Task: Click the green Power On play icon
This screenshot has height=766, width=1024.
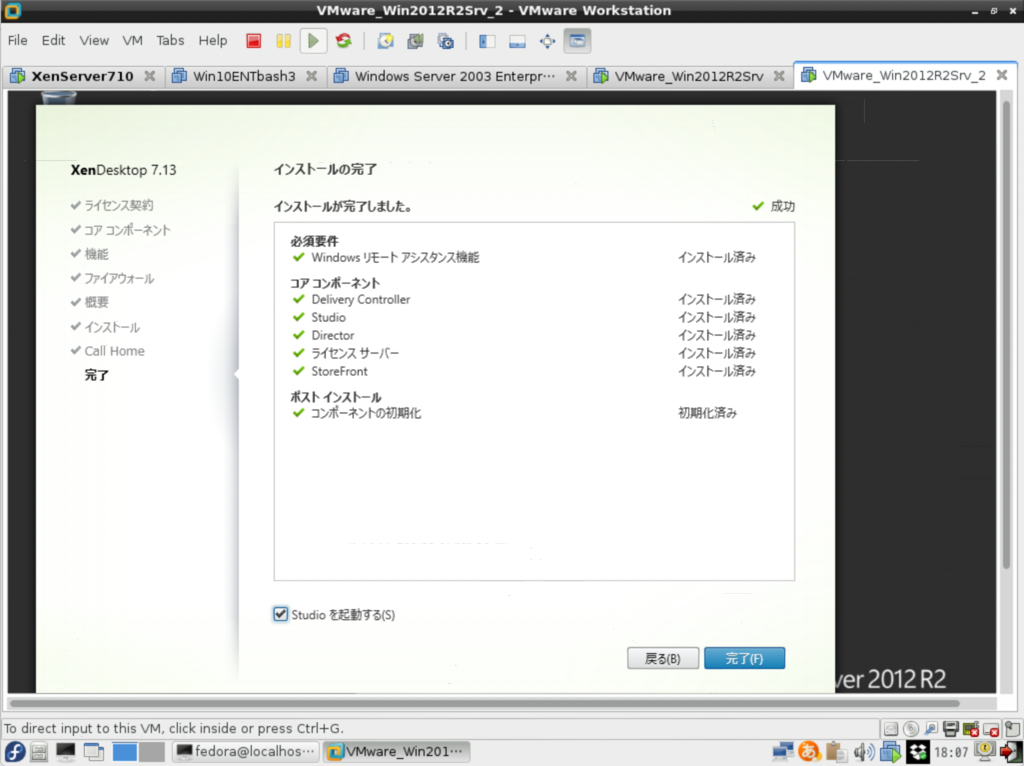Action: [313, 41]
